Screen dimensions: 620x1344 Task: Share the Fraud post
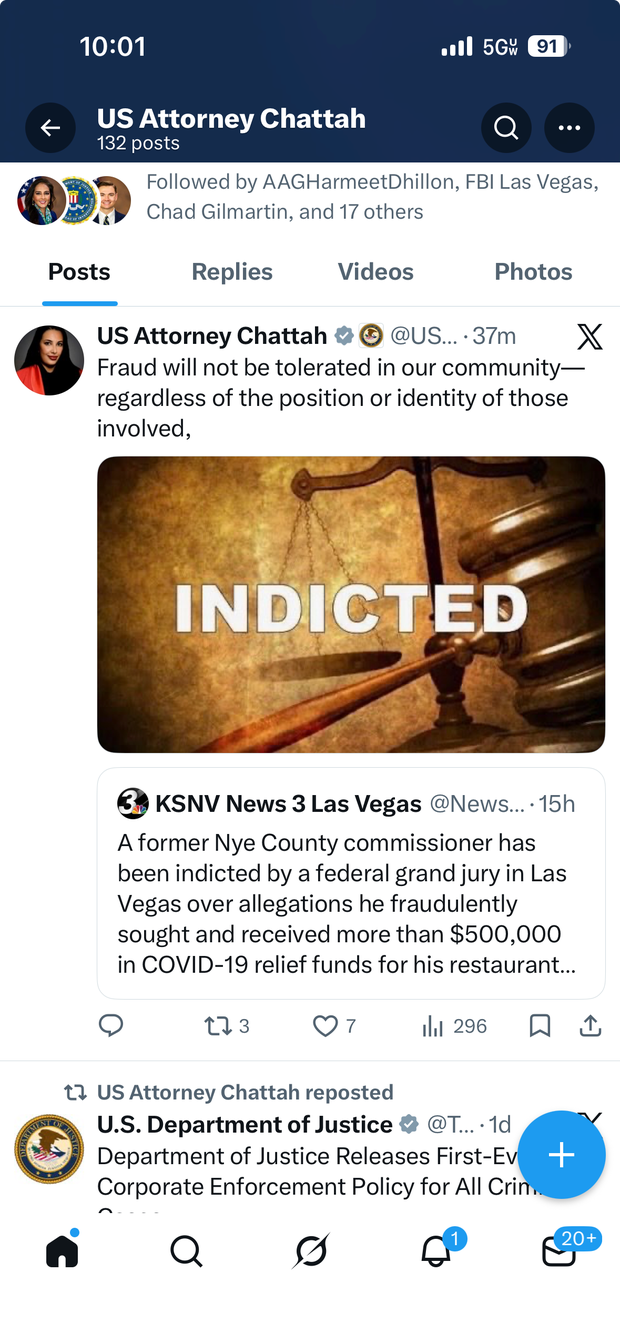[x=590, y=1025]
